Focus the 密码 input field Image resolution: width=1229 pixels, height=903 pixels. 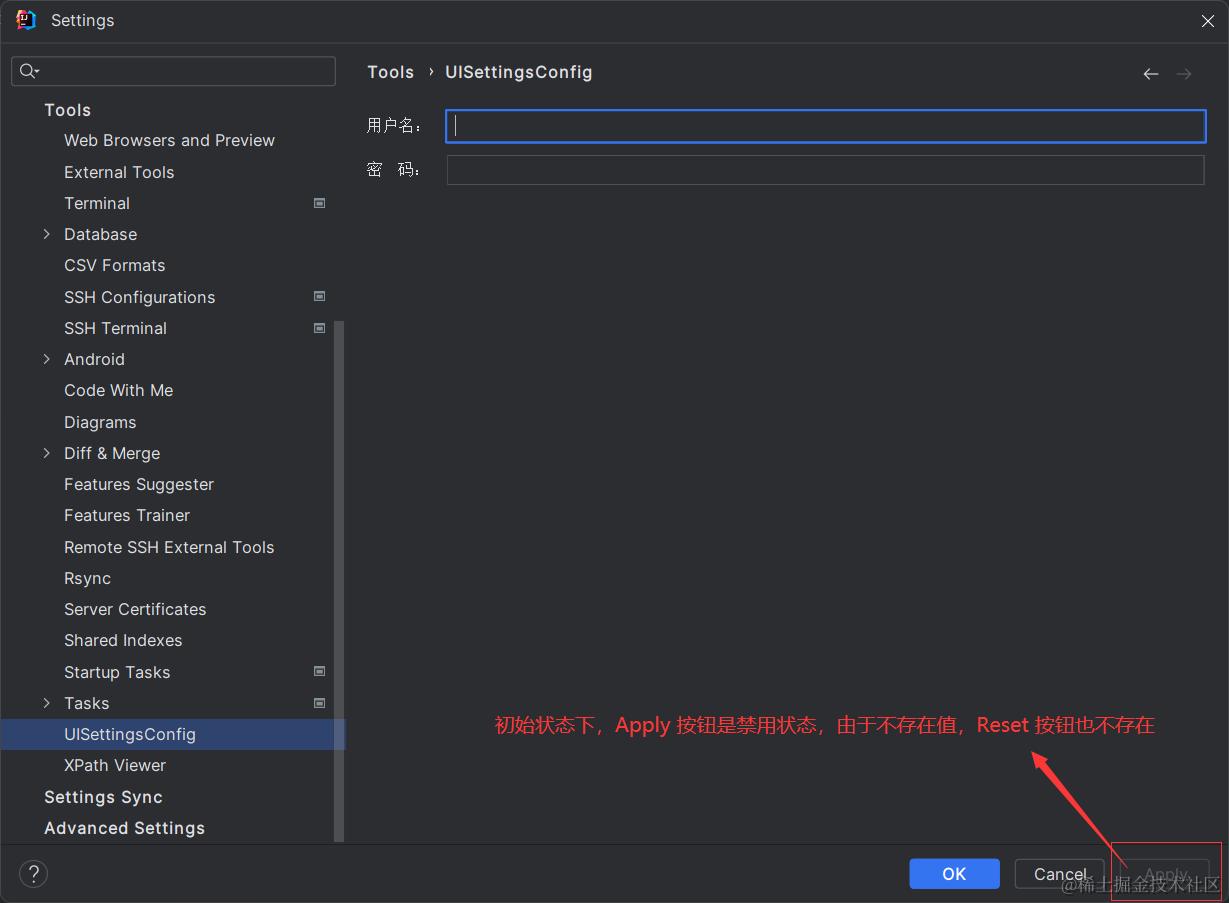point(825,170)
